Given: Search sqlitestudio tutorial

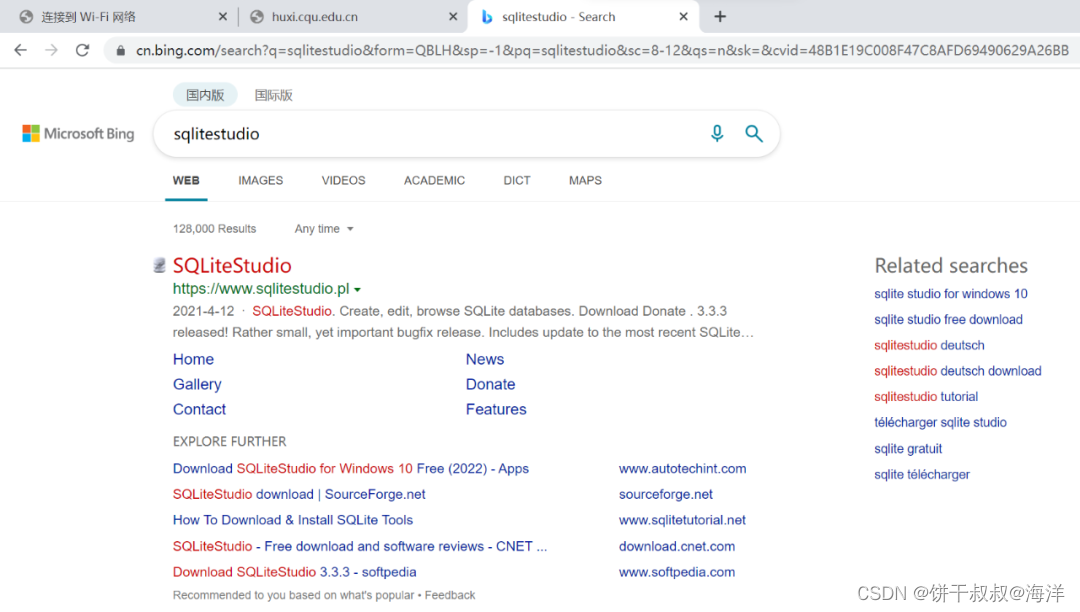Looking at the screenshot, I should coord(926,397).
